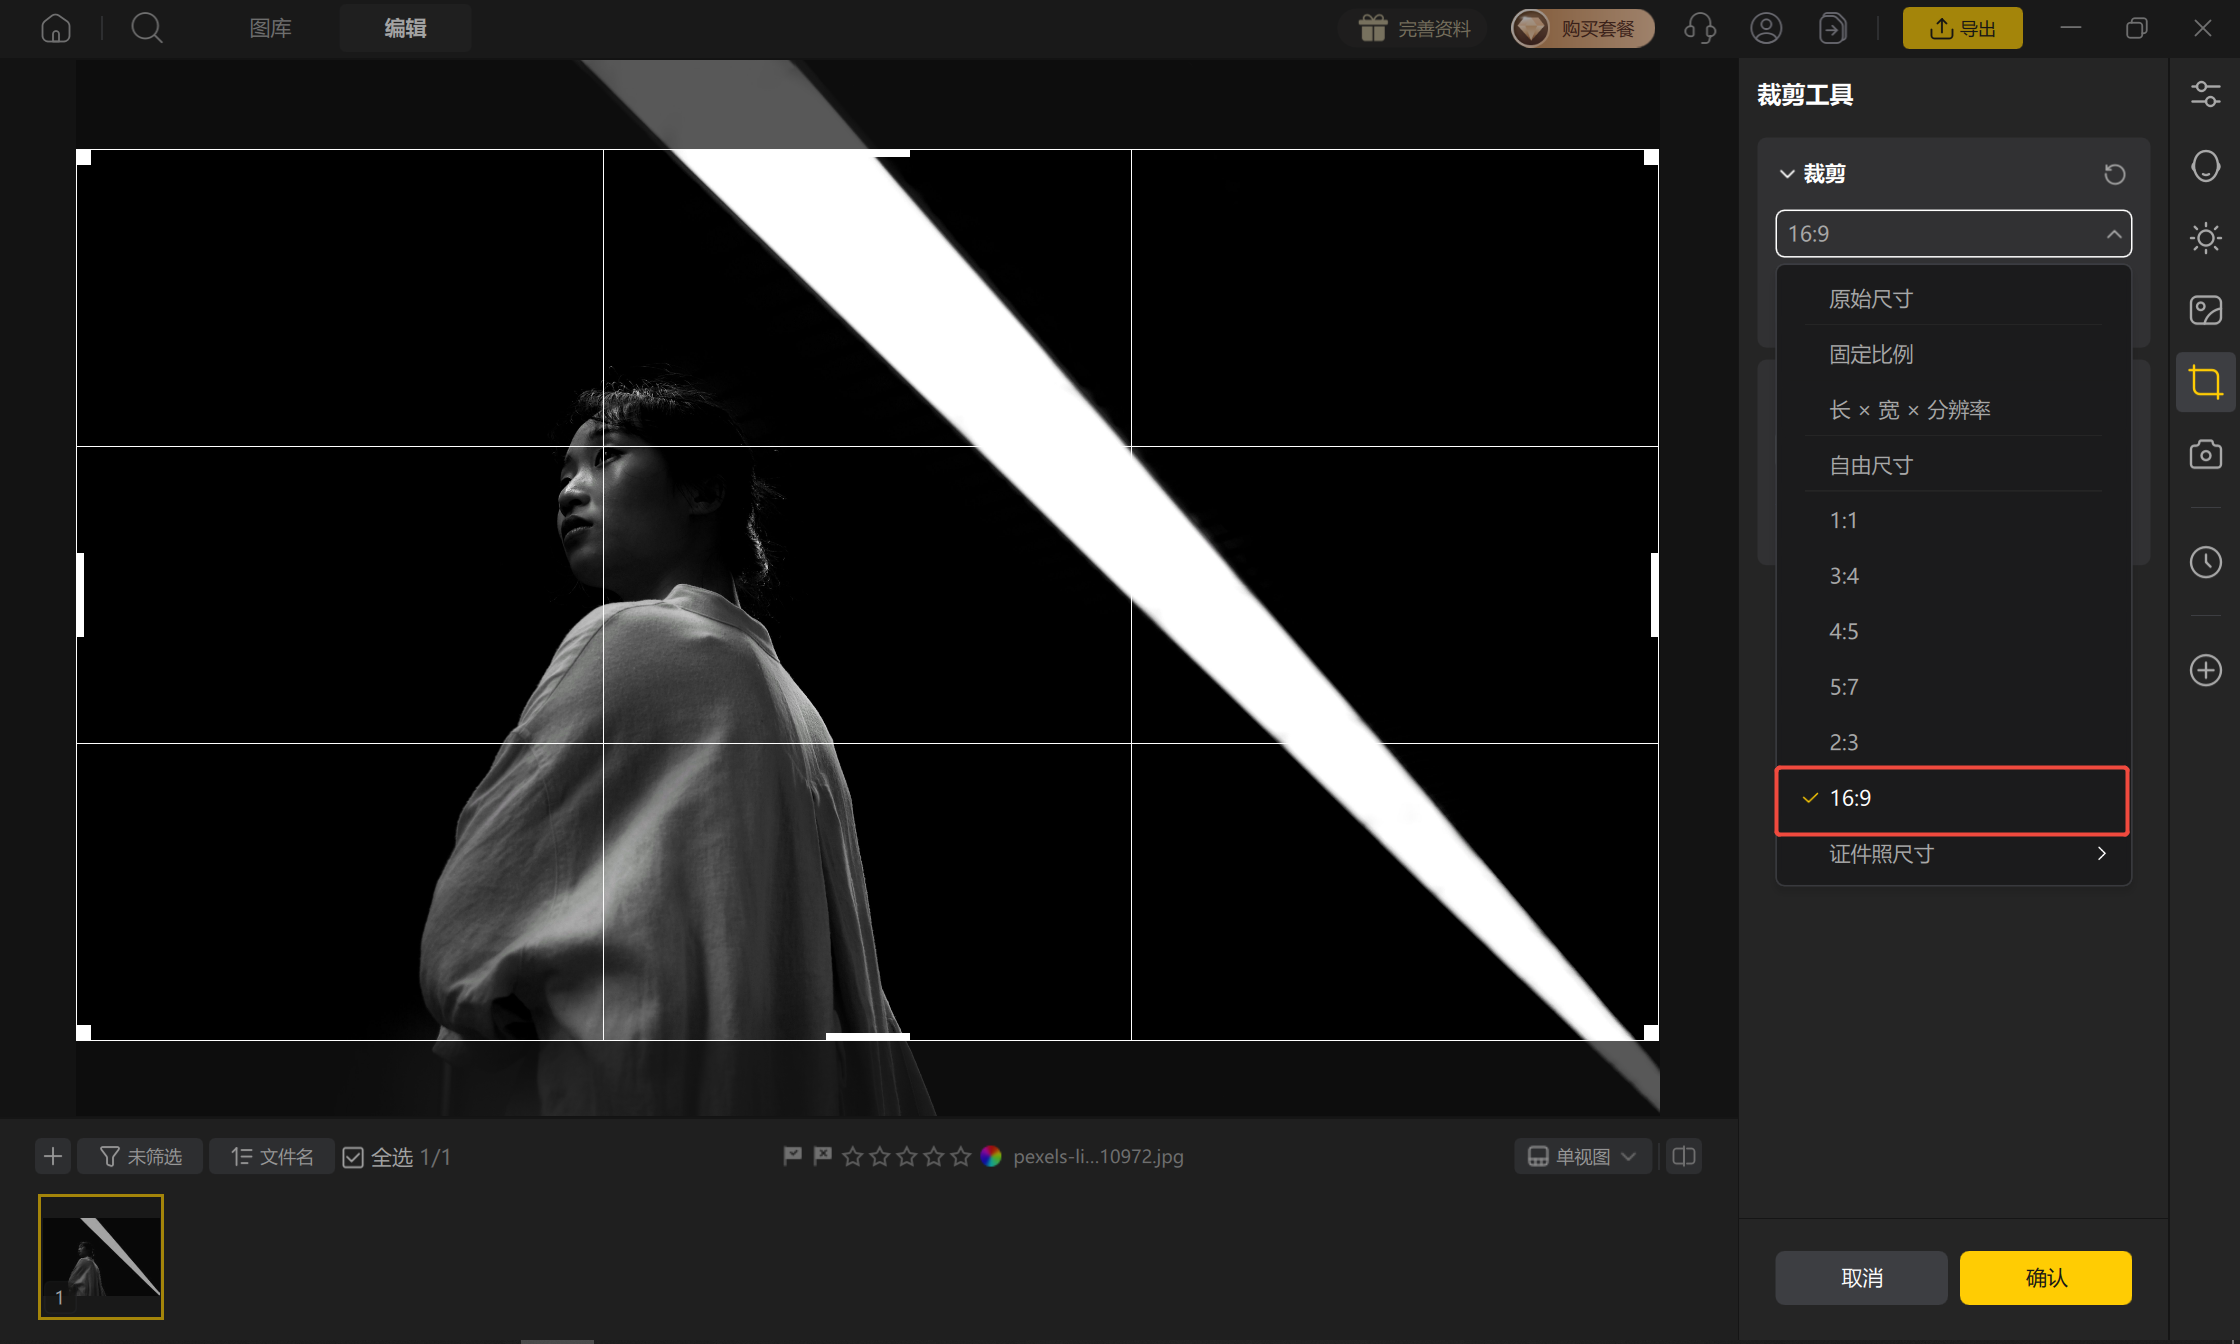Viewport: 2240px width, 1344px height.
Task: Click the 导出 export button
Action: point(1962,28)
